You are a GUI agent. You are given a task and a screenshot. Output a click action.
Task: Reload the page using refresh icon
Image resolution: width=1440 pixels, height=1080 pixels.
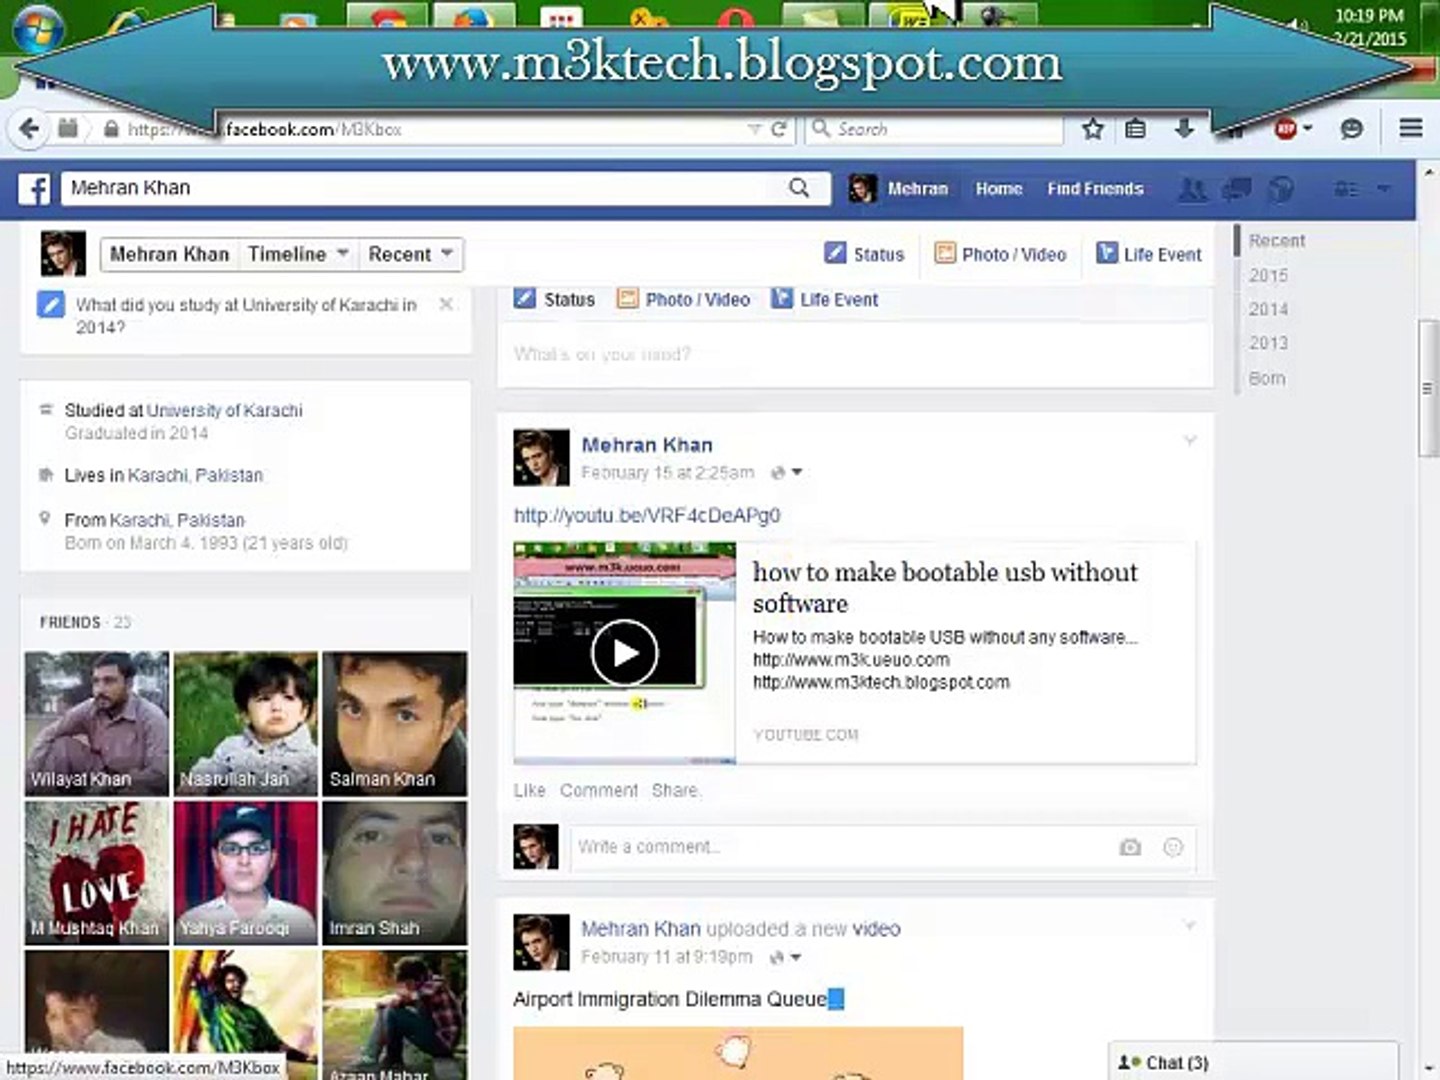[x=779, y=128]
